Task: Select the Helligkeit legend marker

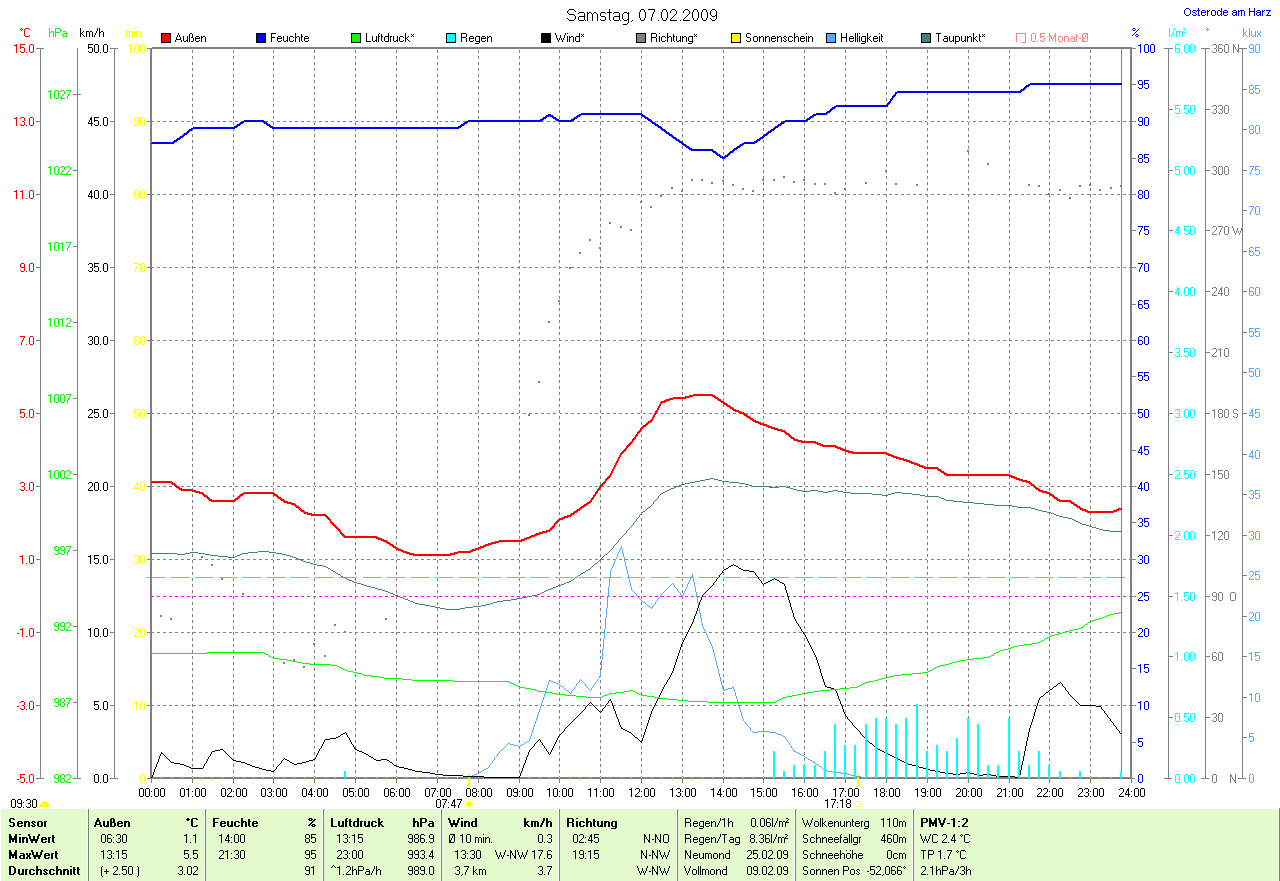Action: coord(831,38)
